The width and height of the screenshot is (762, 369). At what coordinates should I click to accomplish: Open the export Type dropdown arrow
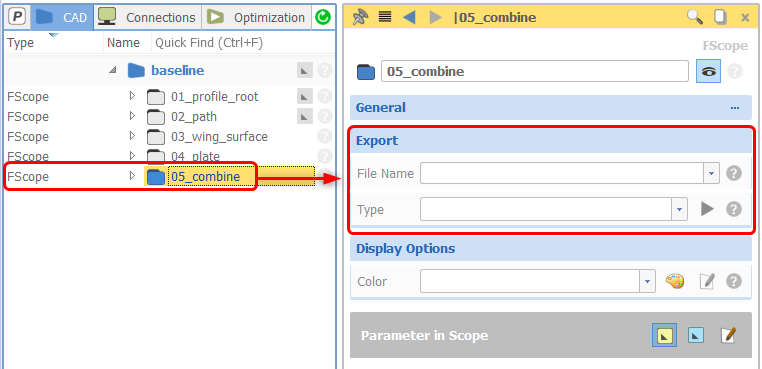click(679, 210)
